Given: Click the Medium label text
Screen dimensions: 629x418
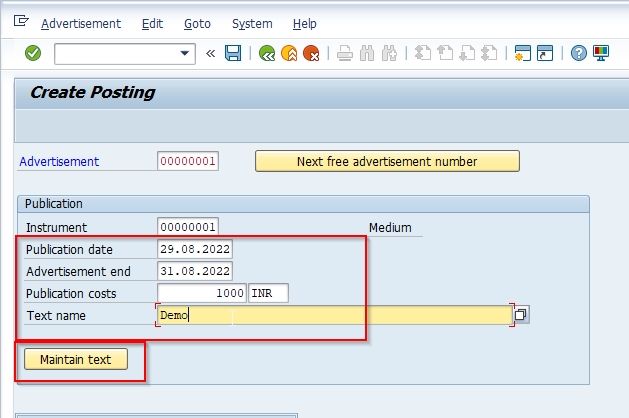Looking at the screenshot, I should click(390, 228).
